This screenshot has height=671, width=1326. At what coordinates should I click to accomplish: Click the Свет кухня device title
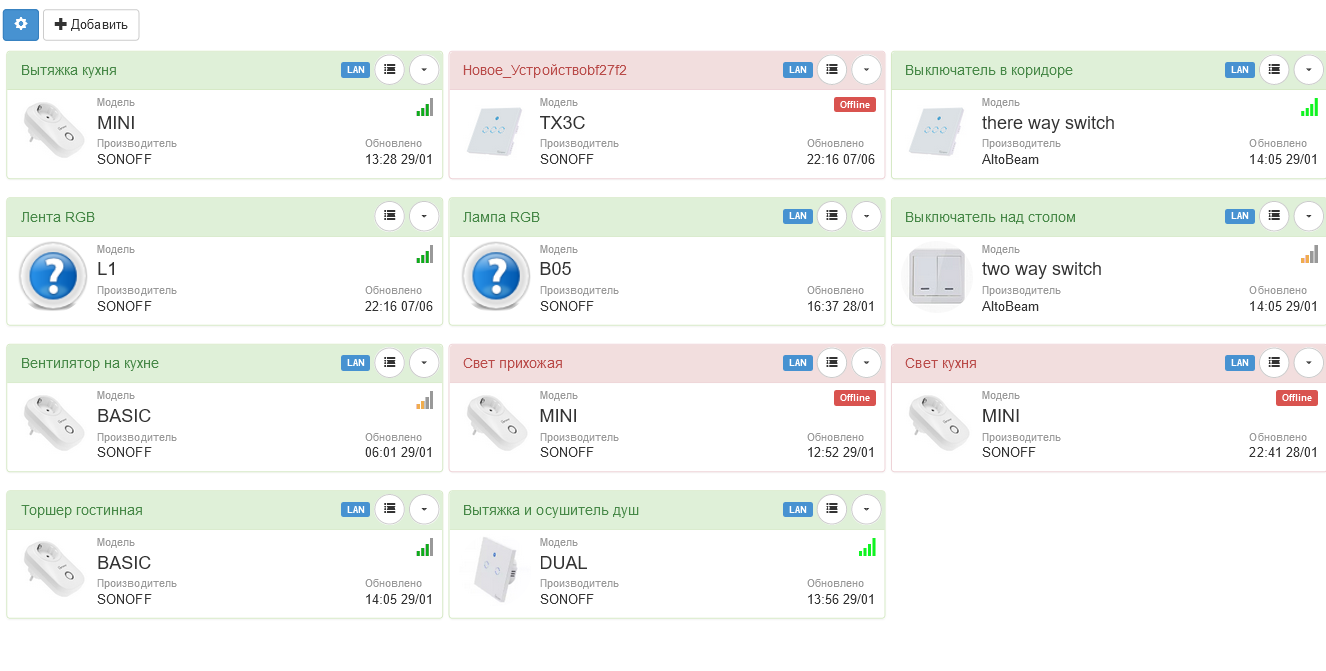coord(940,363)
